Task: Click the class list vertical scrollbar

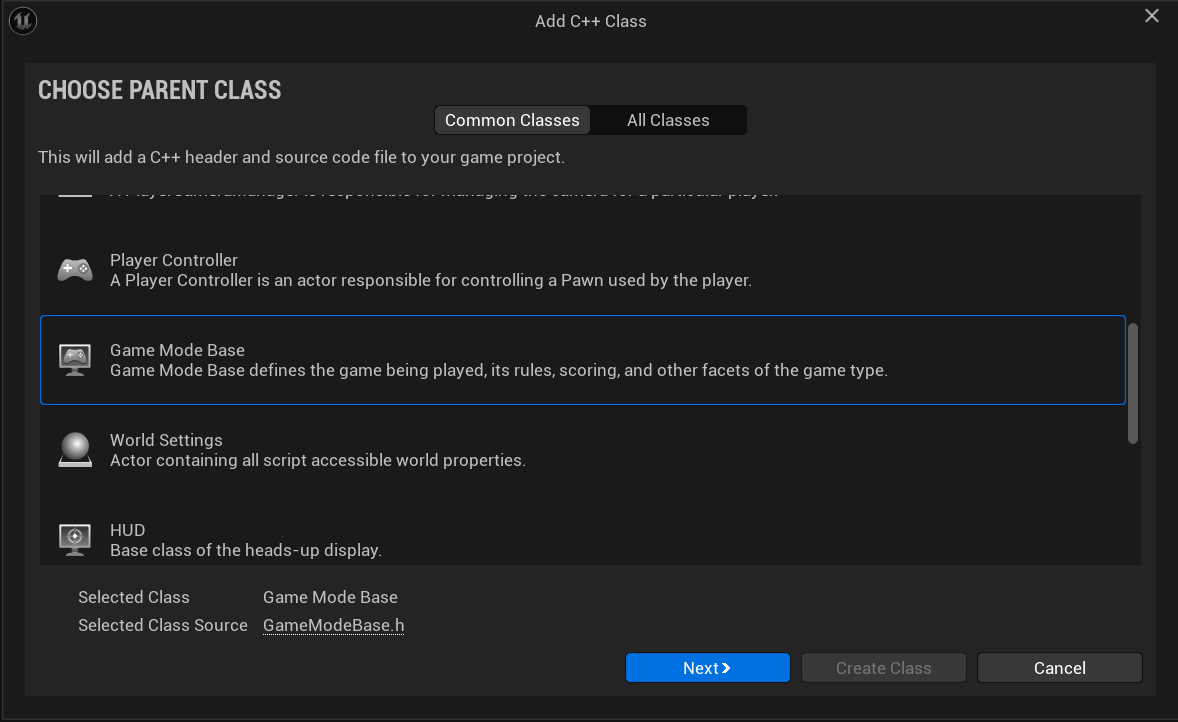Action: (1133, 383)
